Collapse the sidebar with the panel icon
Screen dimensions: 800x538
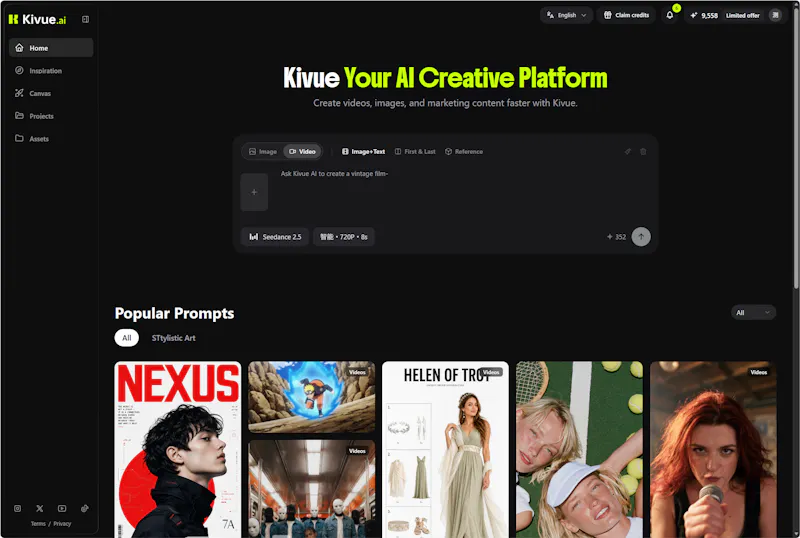pyautogui.click(x=85, y=19)
